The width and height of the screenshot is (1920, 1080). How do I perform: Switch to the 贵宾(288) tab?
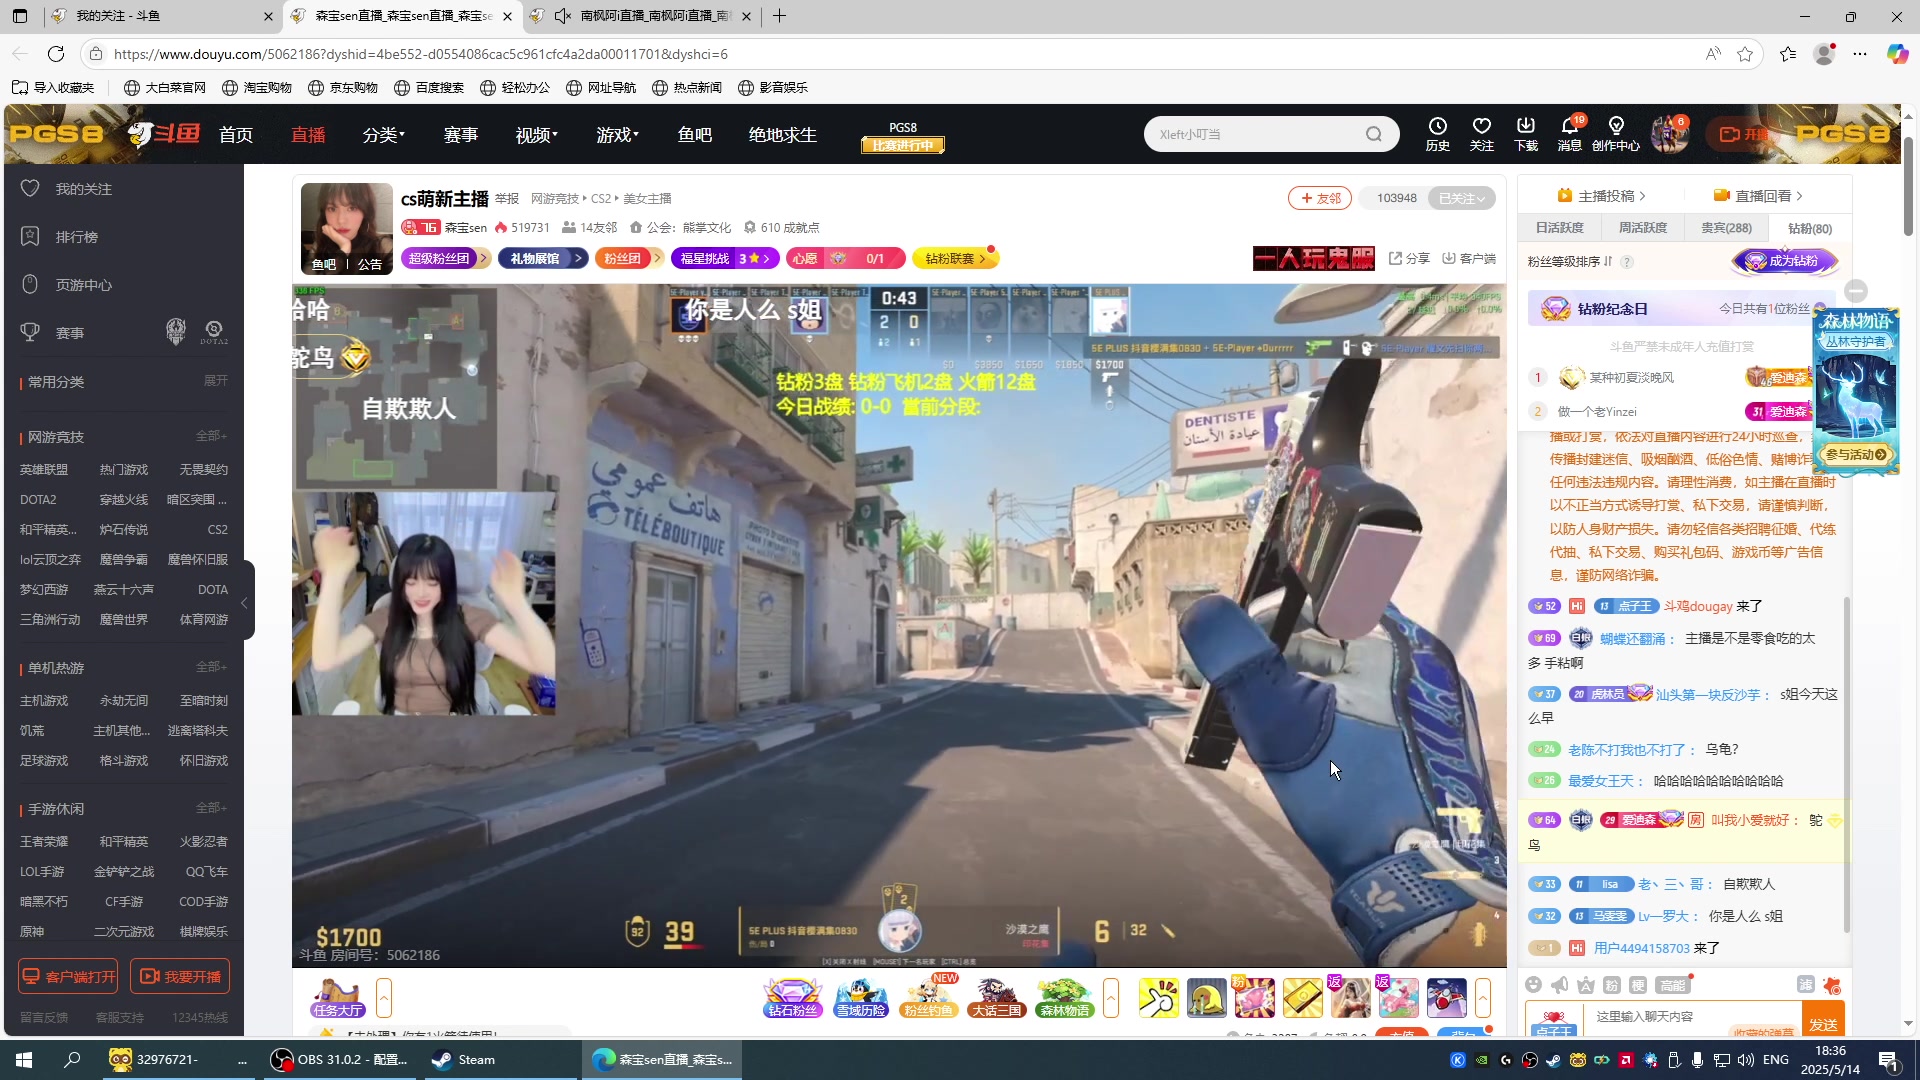(1727, 228)
